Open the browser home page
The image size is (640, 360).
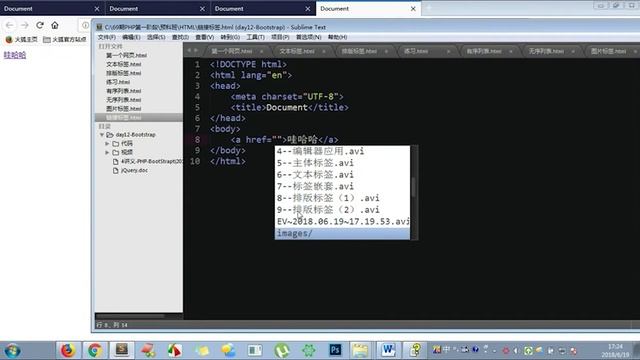tap(55, 25)
